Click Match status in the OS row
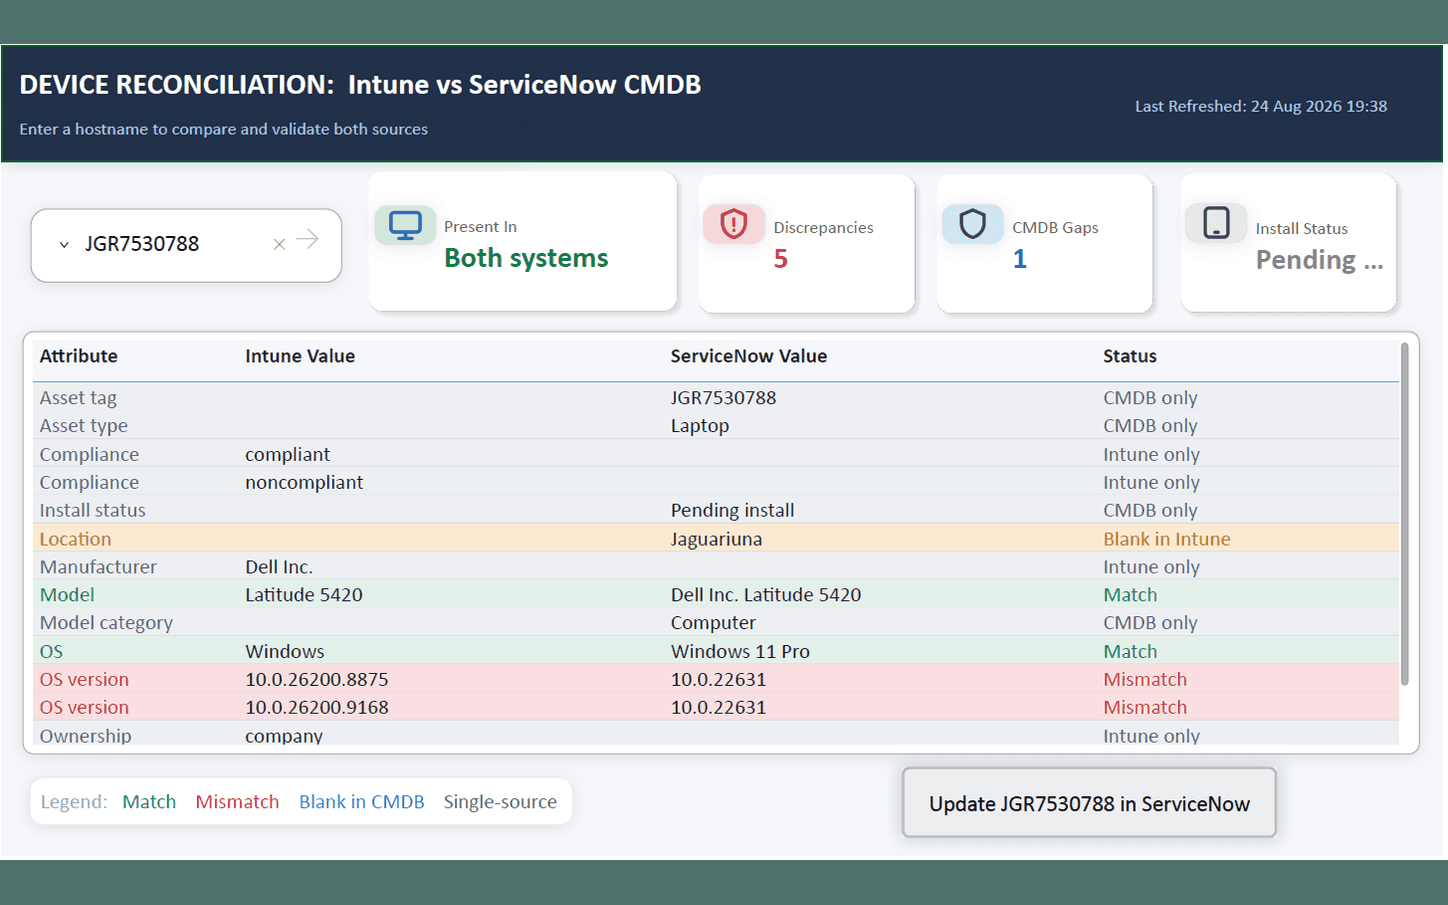This screenshot has width=1448, height=905. (1130, 651)
